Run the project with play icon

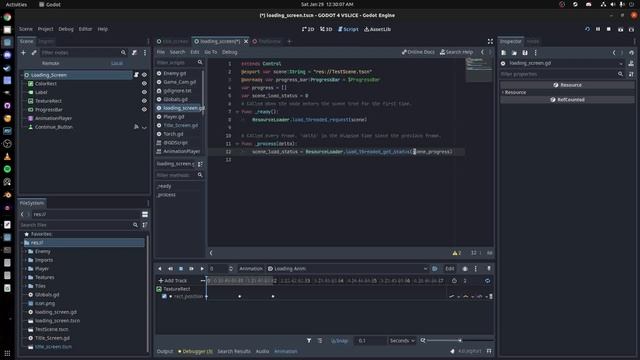click(587, 29)
